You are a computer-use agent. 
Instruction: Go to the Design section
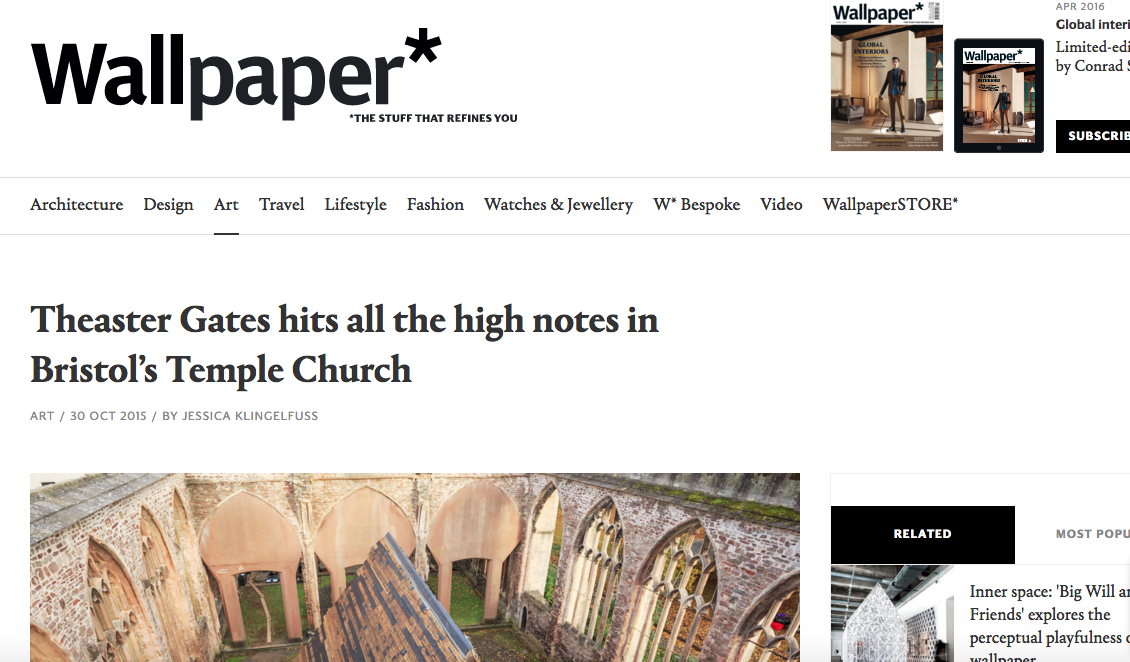tap(168, 205)
